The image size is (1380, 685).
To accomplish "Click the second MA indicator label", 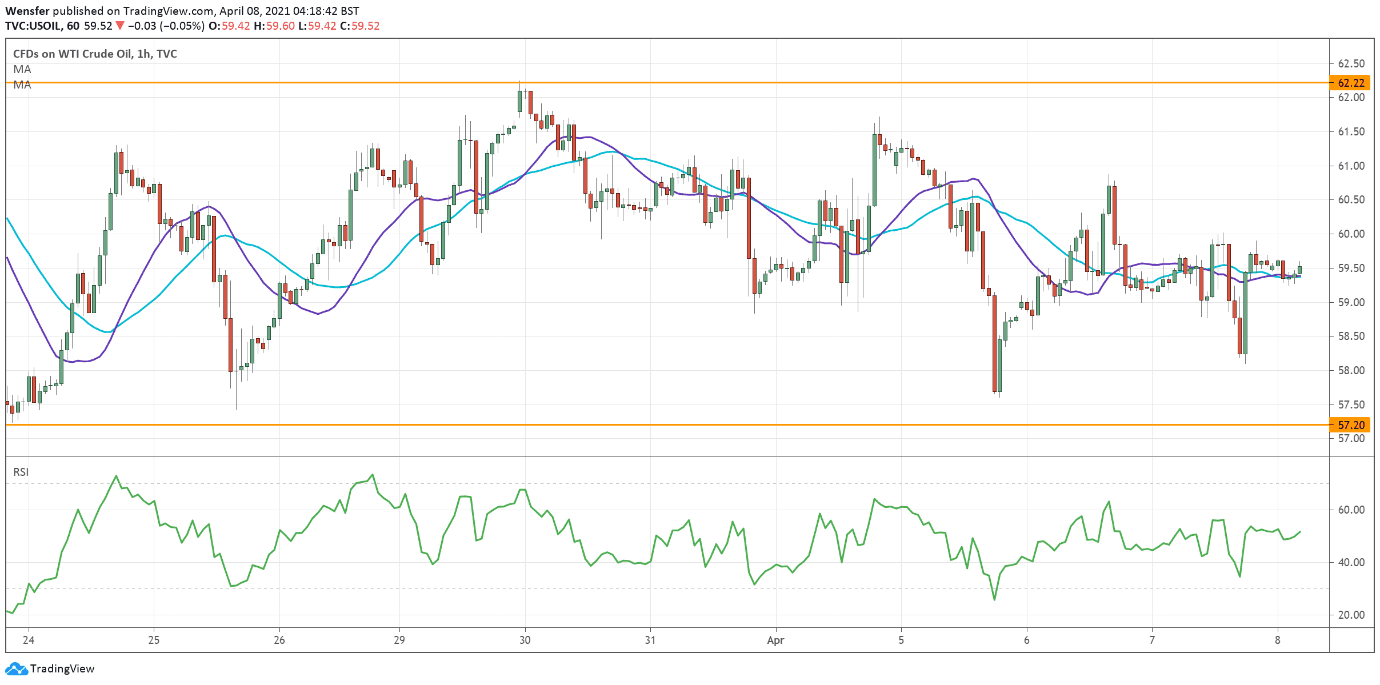I will coord(22,86).
